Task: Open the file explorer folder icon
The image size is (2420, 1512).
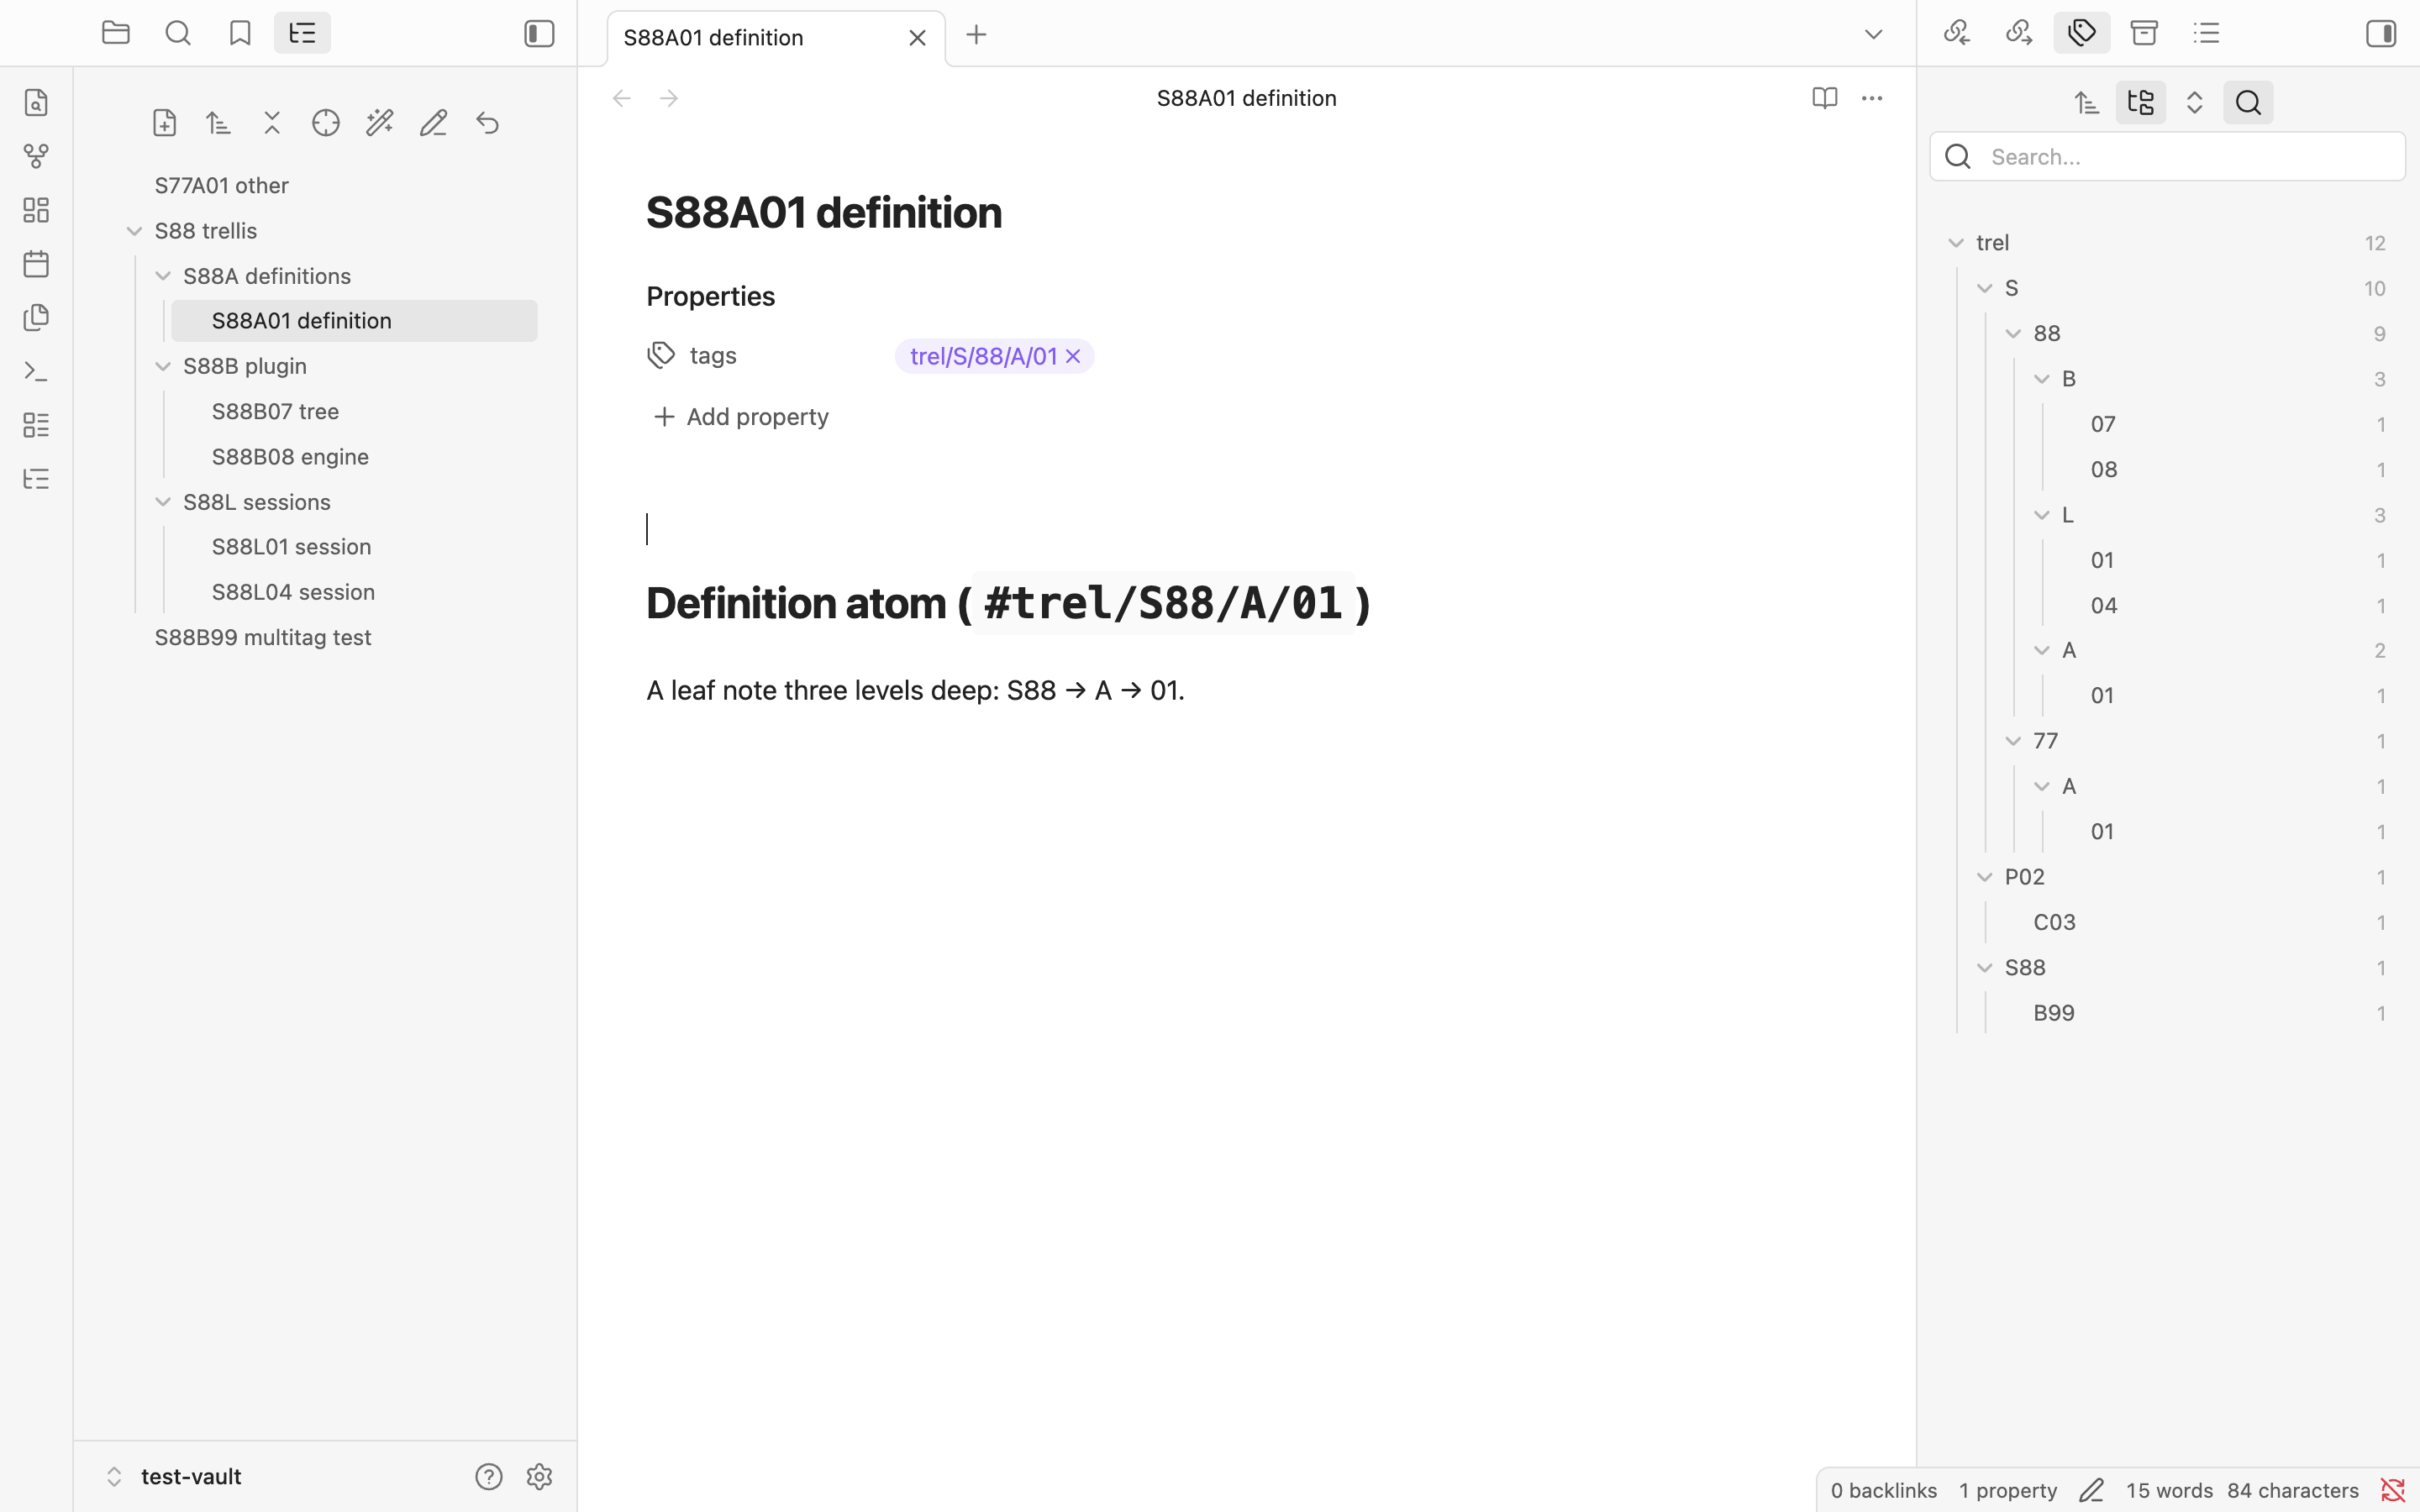Action: click(x=116, y=33)
